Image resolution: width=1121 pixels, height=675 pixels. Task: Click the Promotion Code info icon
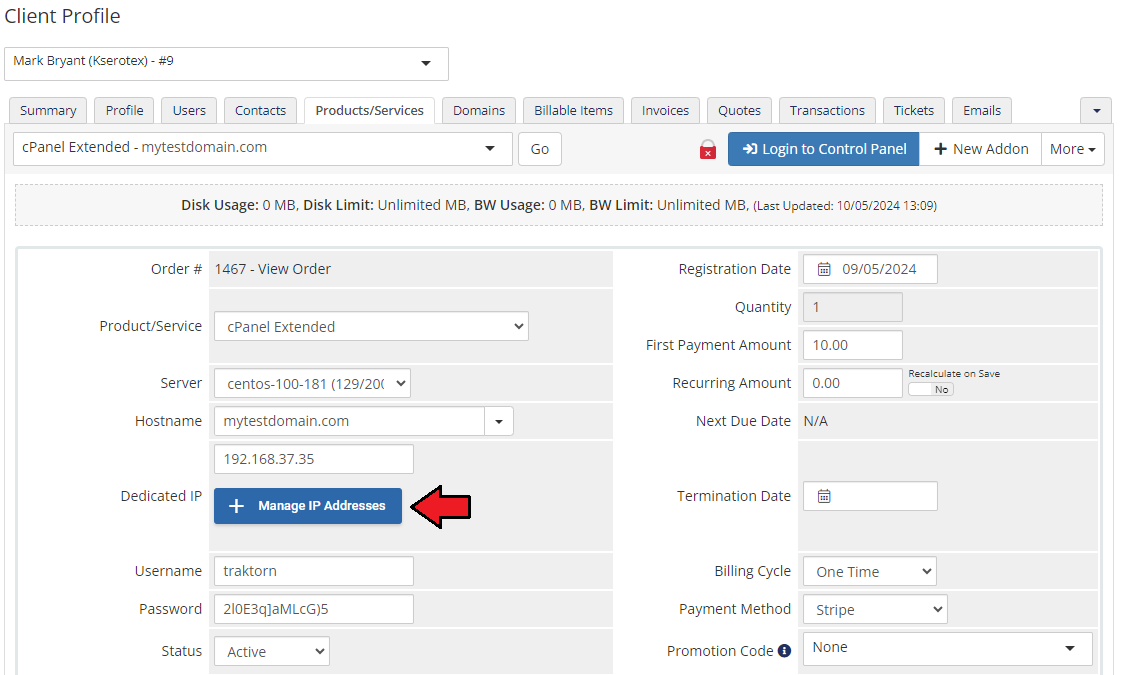(784, 651)
